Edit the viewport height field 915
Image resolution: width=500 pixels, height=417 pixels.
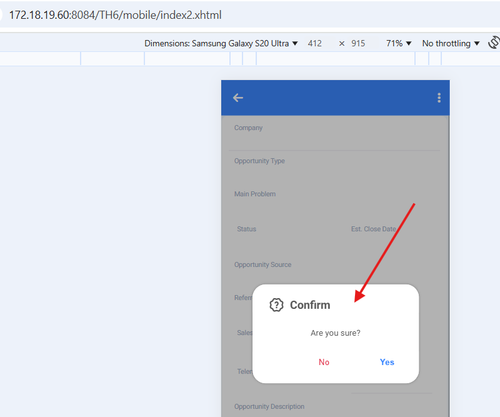(358, 43)
